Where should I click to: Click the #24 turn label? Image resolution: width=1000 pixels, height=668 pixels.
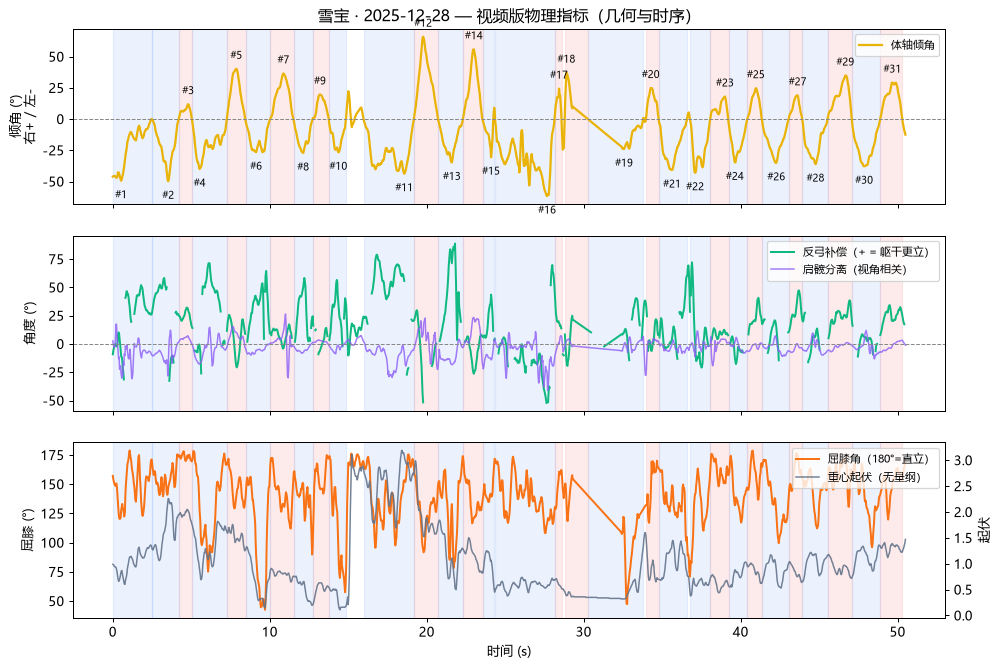(735, 176)
